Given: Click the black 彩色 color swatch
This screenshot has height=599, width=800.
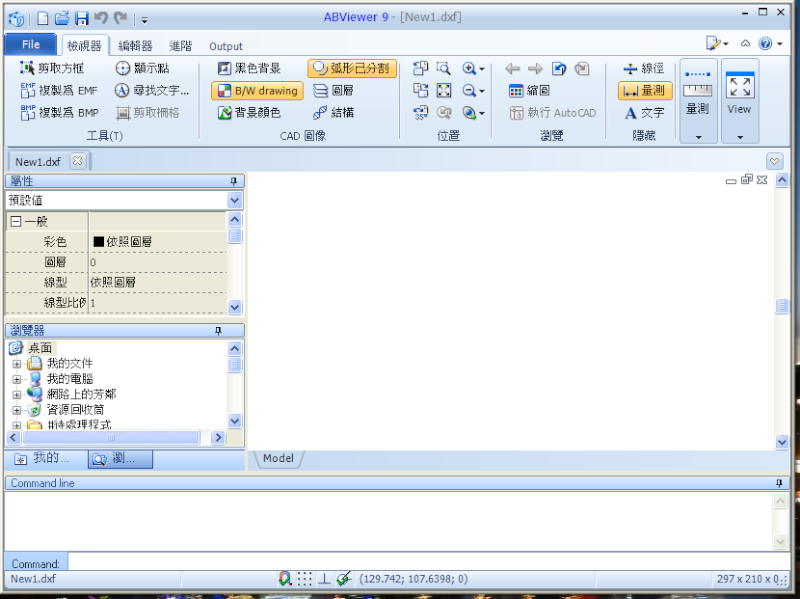Looking at the screenshot, I should [x=98, y=241].
